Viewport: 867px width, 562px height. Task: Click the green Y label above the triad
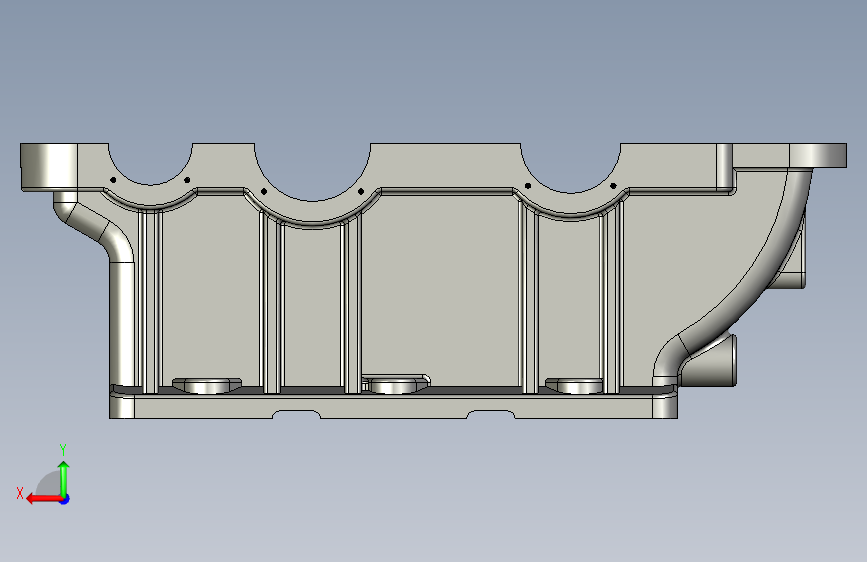(63, 449)
